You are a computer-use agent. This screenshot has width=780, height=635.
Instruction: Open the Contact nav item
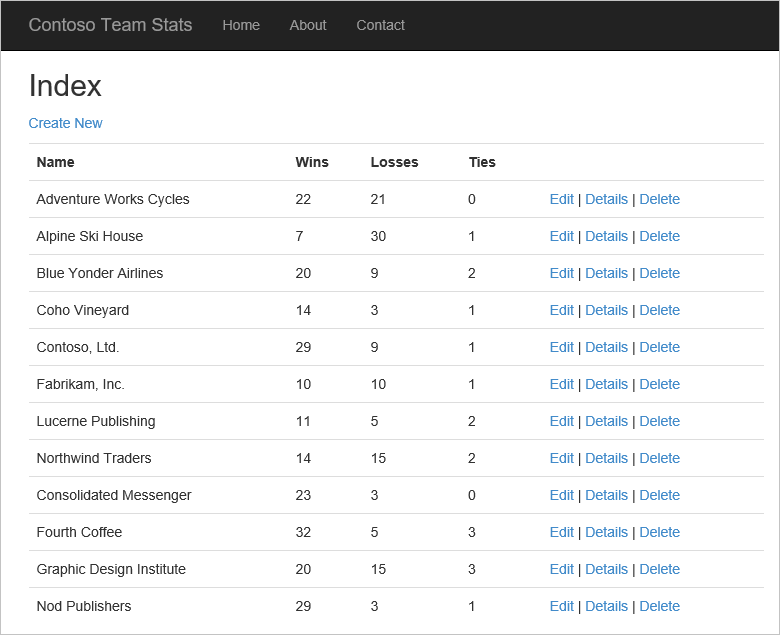380,25
